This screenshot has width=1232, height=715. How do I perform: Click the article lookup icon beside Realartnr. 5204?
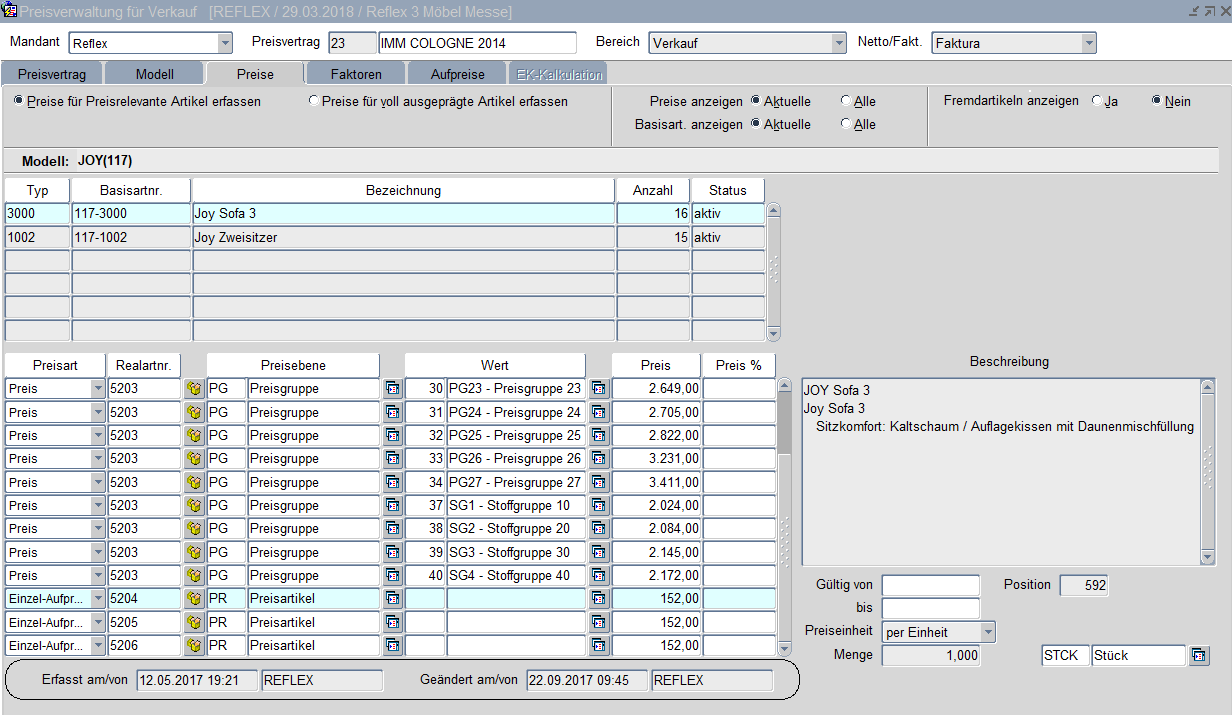pyautogui.click(x=194, y=599)
